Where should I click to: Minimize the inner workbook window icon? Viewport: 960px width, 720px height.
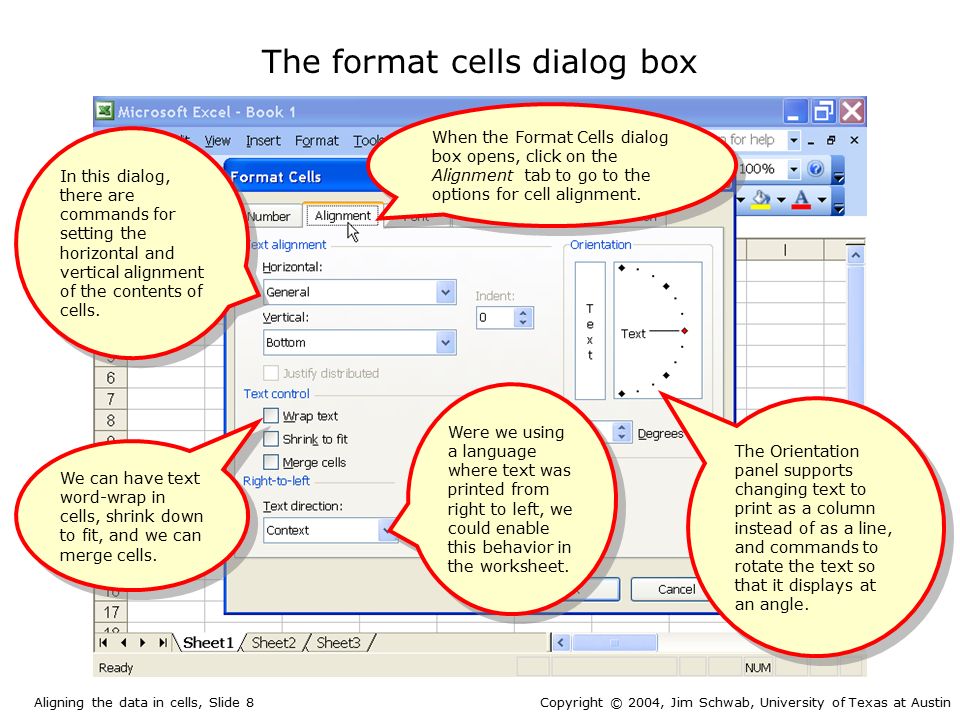[811, 141]
